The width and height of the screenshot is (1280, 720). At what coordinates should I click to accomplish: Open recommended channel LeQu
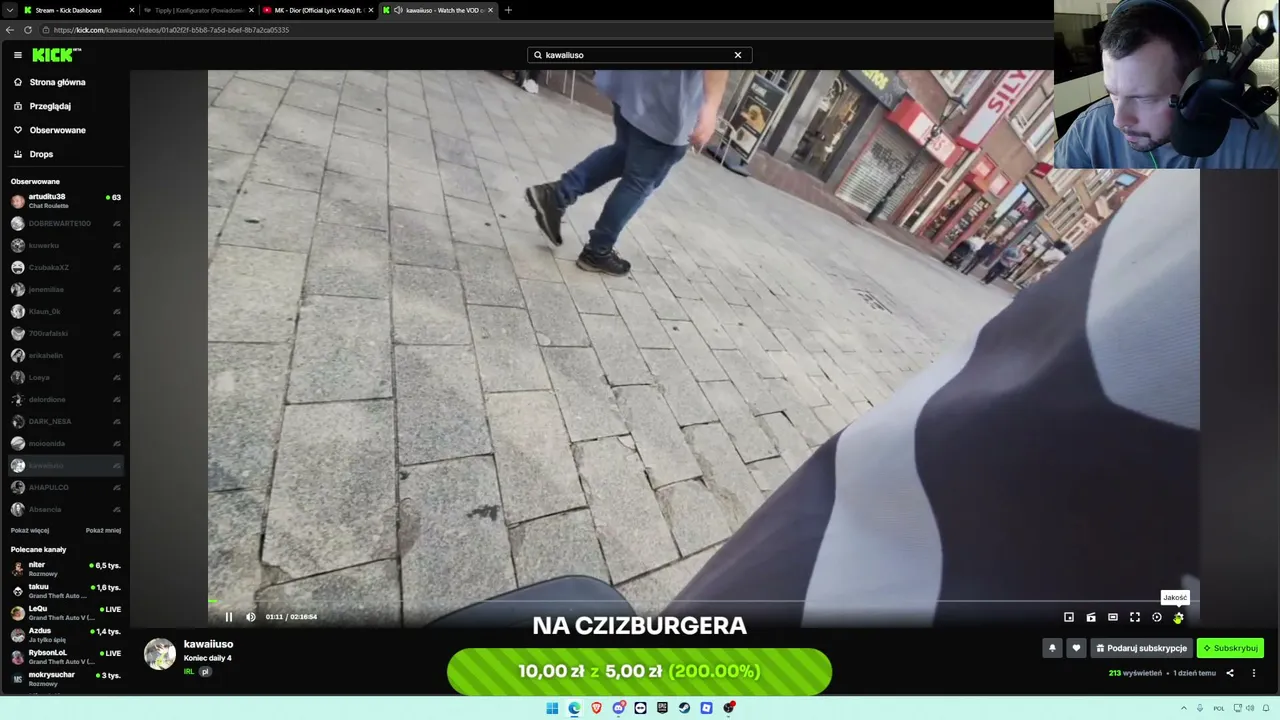[65, 613]
